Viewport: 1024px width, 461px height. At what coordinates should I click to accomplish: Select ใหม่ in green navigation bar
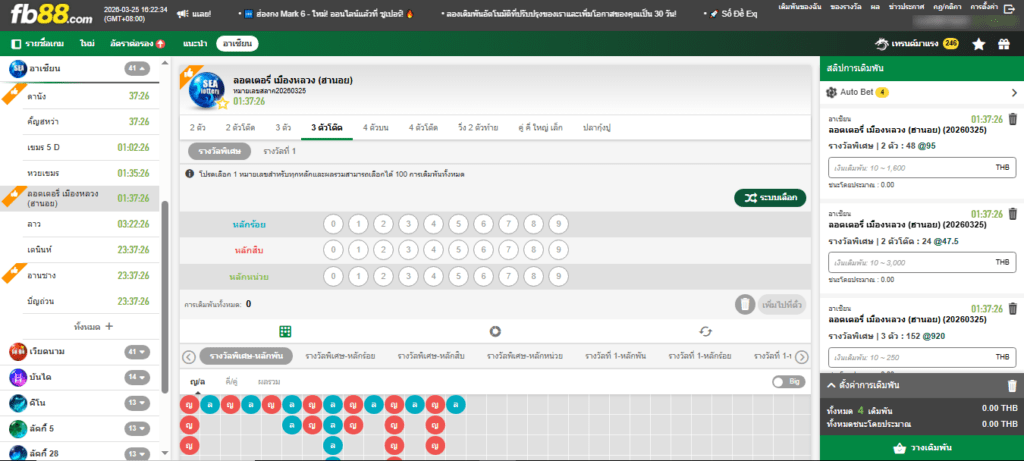point(87,44)
